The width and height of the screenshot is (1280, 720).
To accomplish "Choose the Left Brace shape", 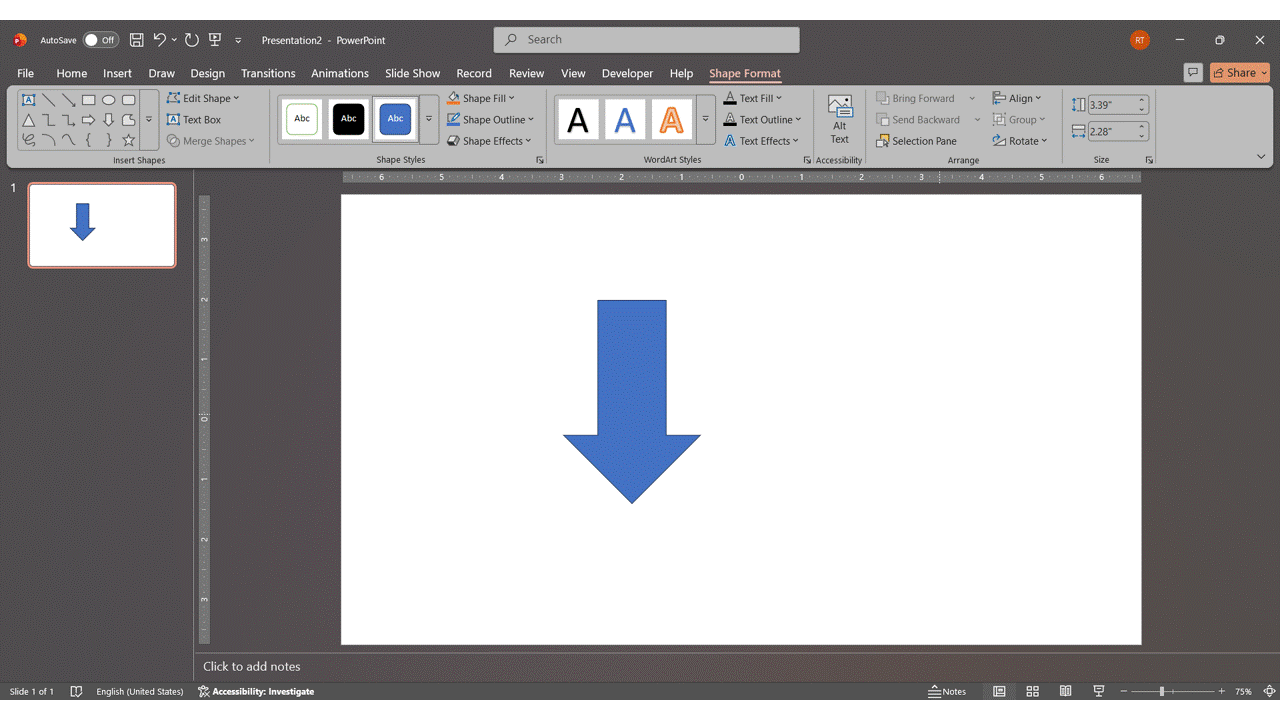I will [88, 140].
